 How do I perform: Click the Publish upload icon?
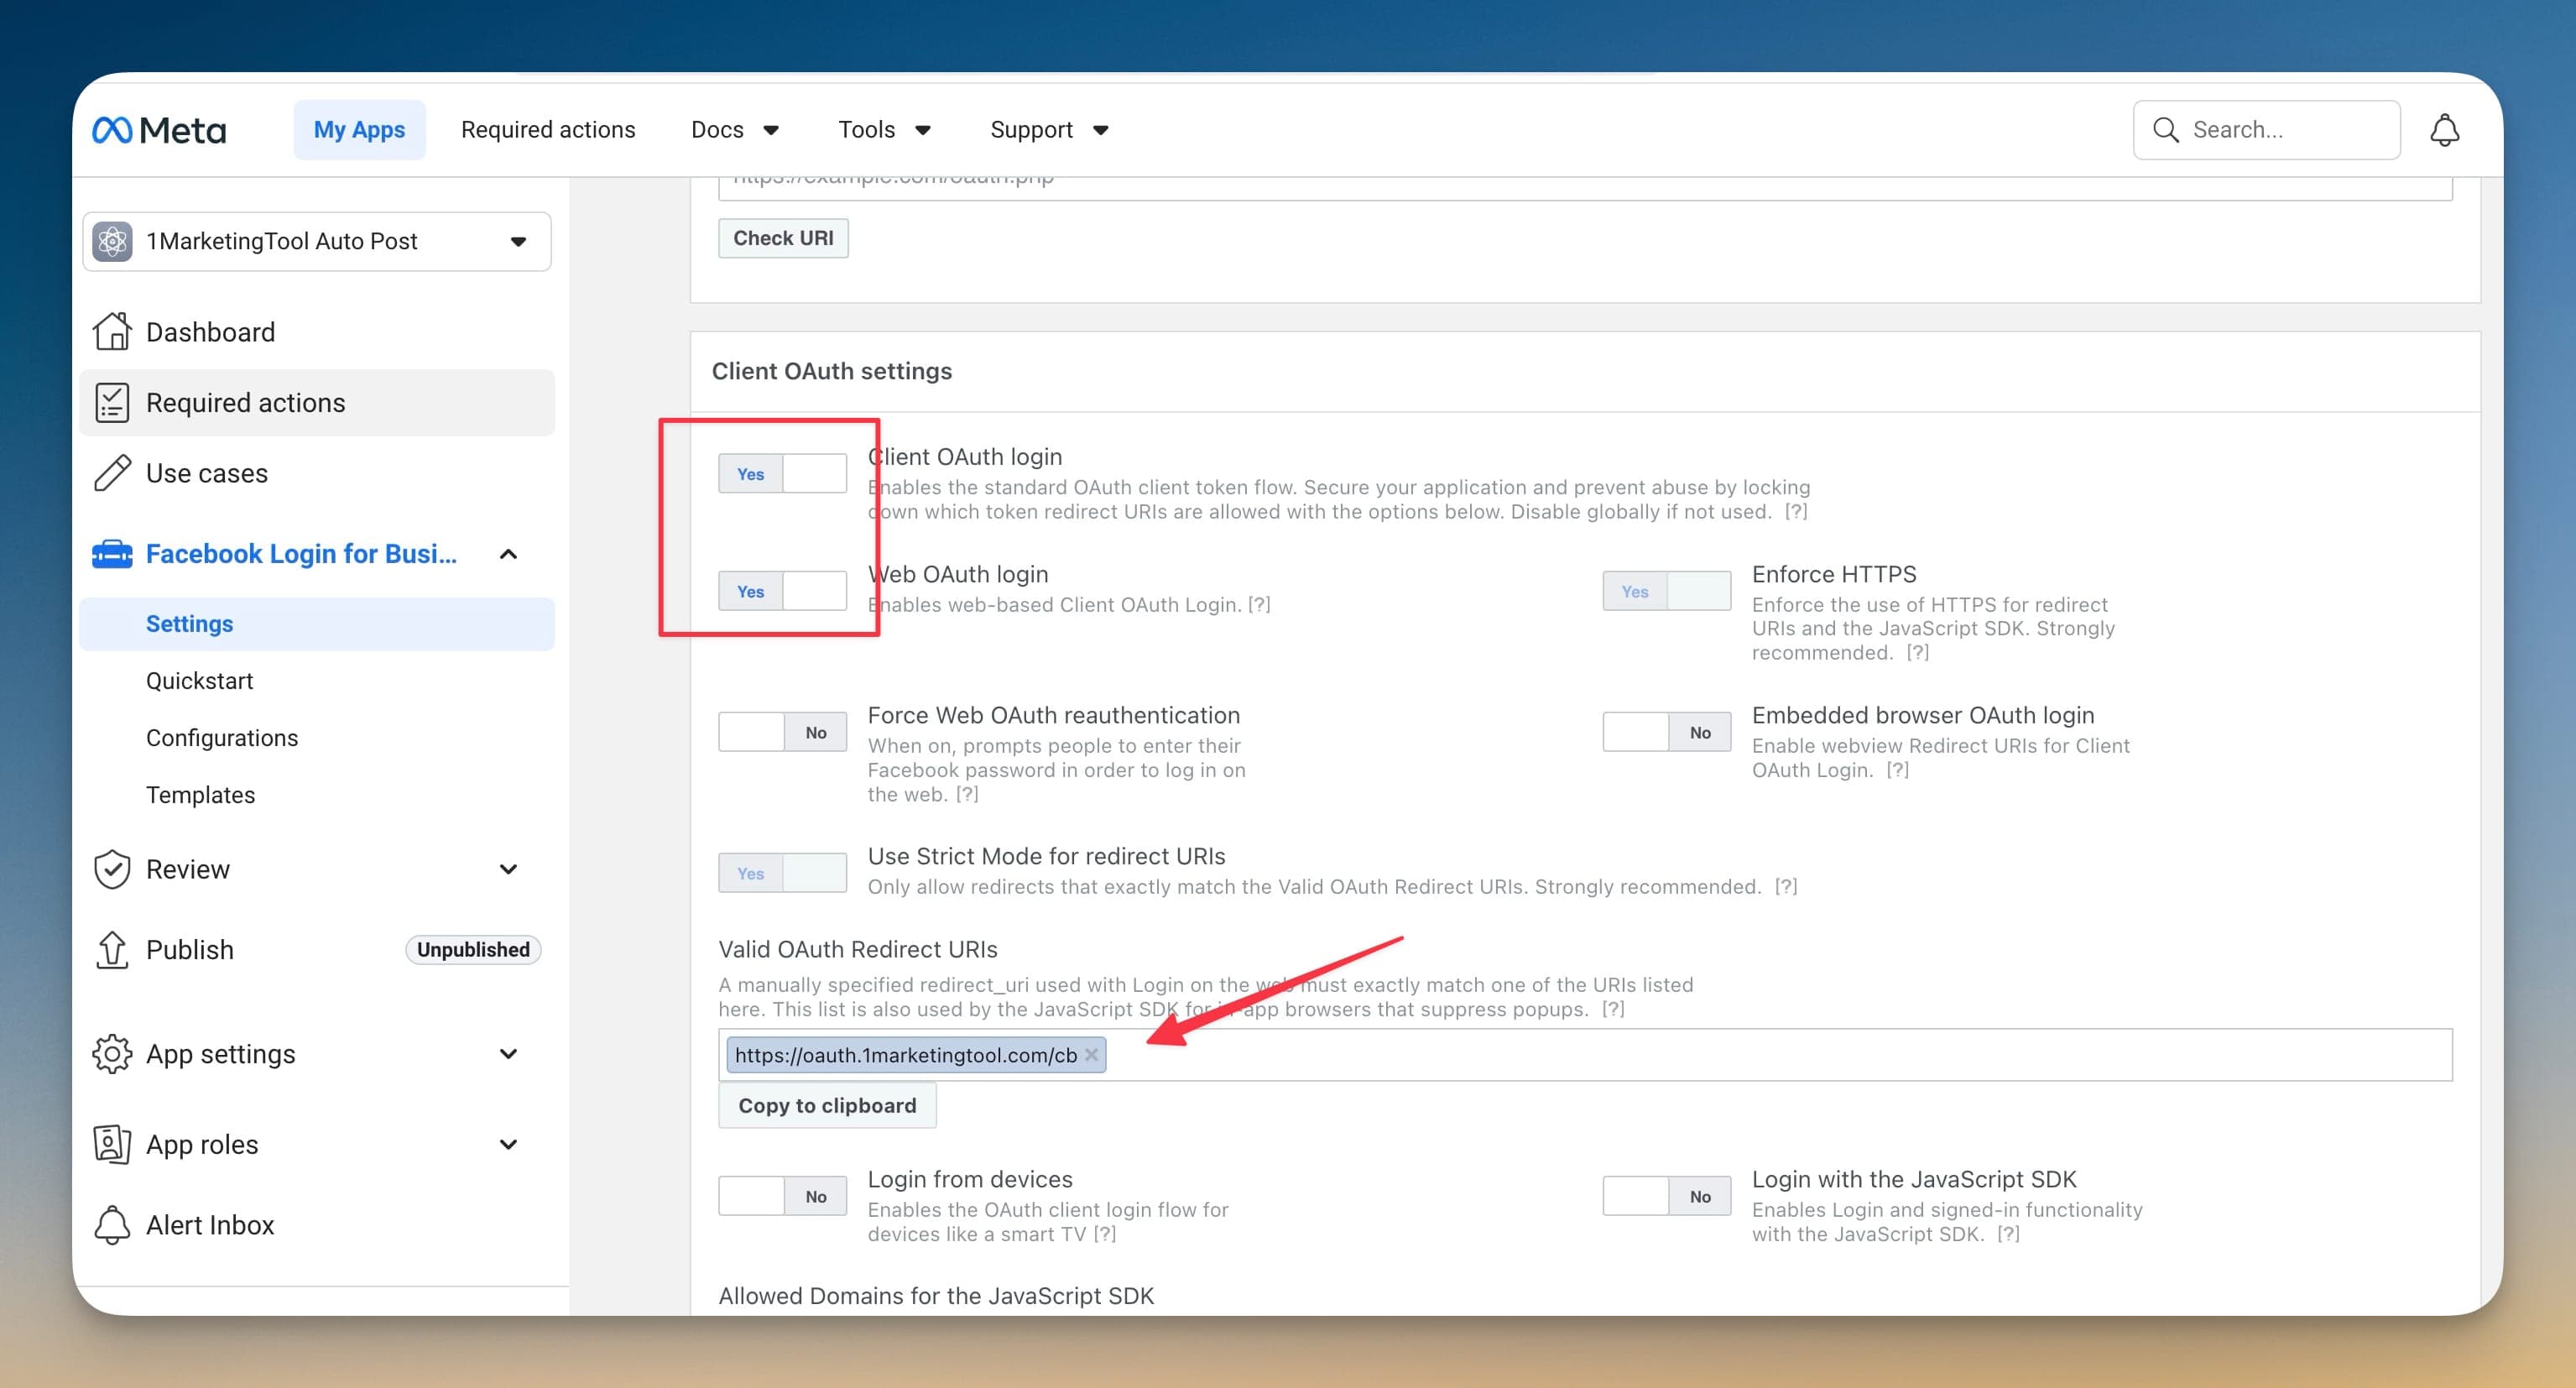click(x=112, y=949)
